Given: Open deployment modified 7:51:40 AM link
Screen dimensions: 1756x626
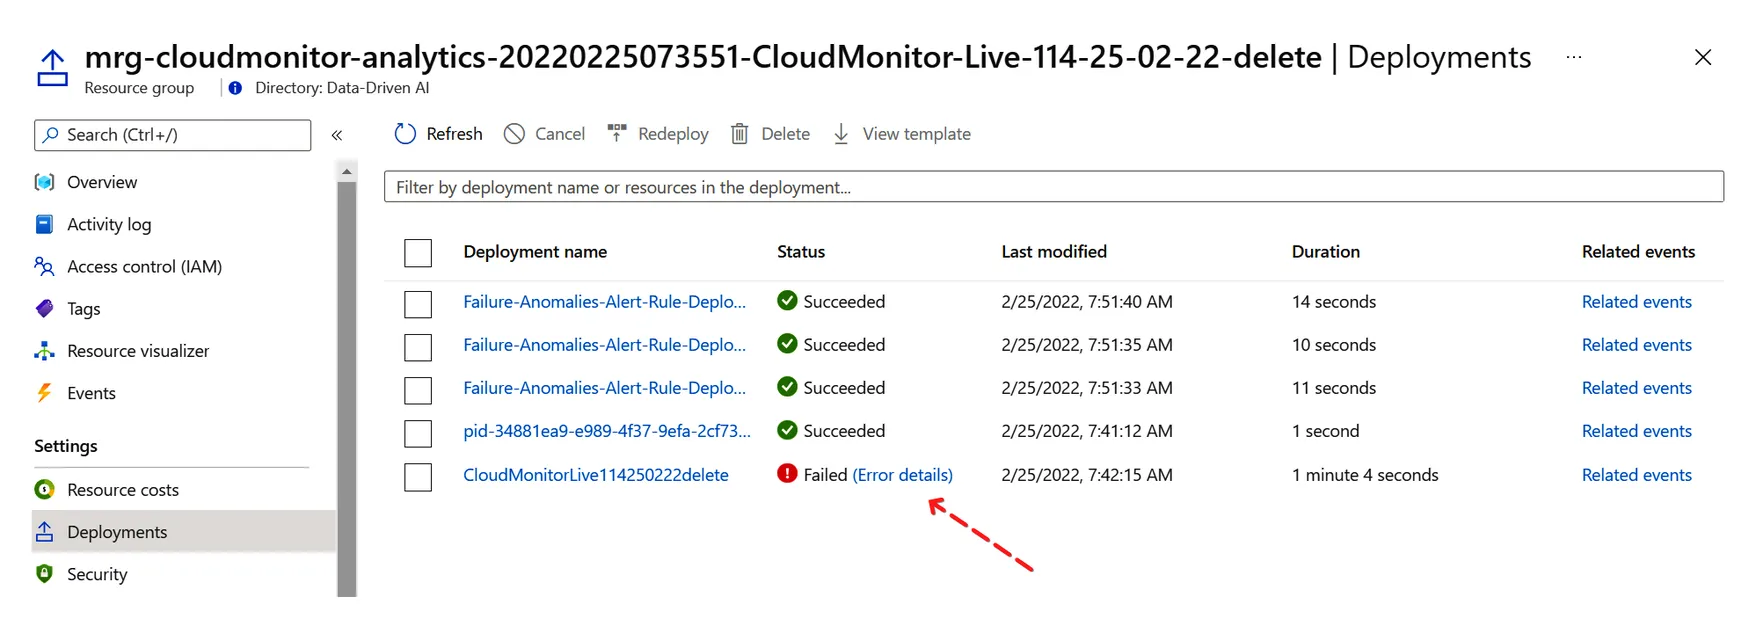Looking at the screenshot, I should (x=604, y=302).
